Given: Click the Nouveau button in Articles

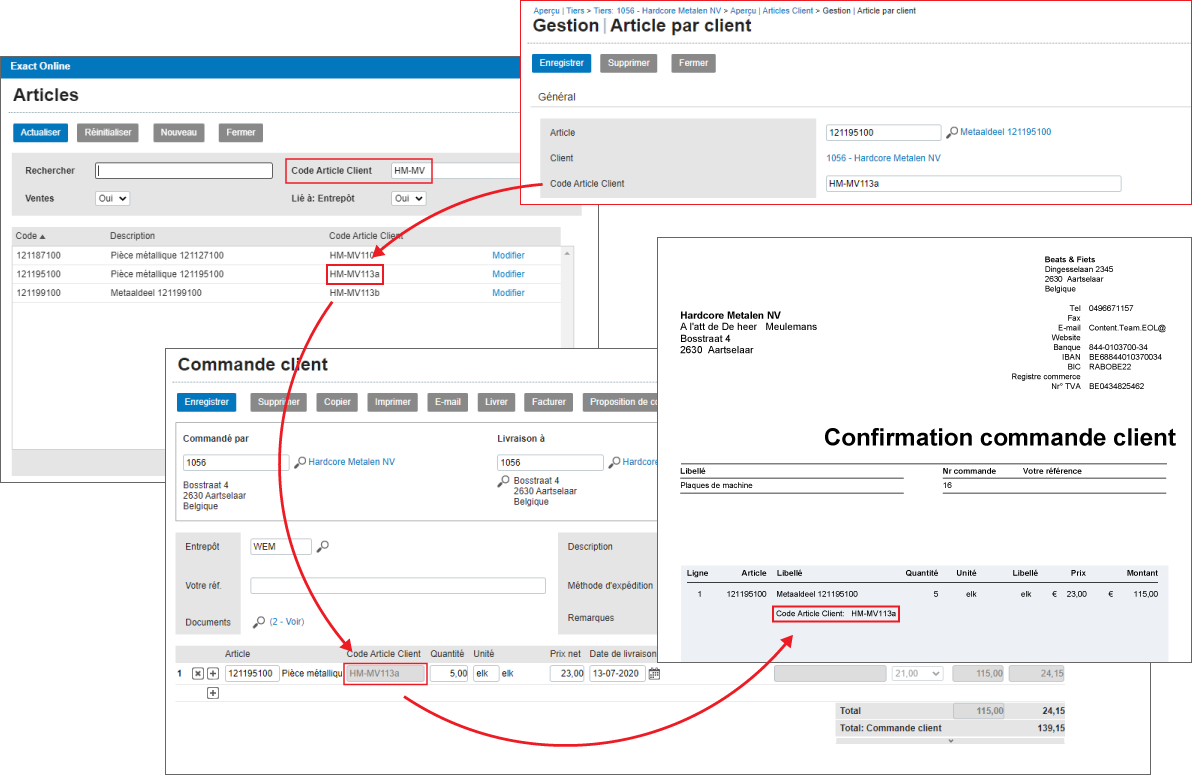Looking at the screenshot, I should (179, 132).
